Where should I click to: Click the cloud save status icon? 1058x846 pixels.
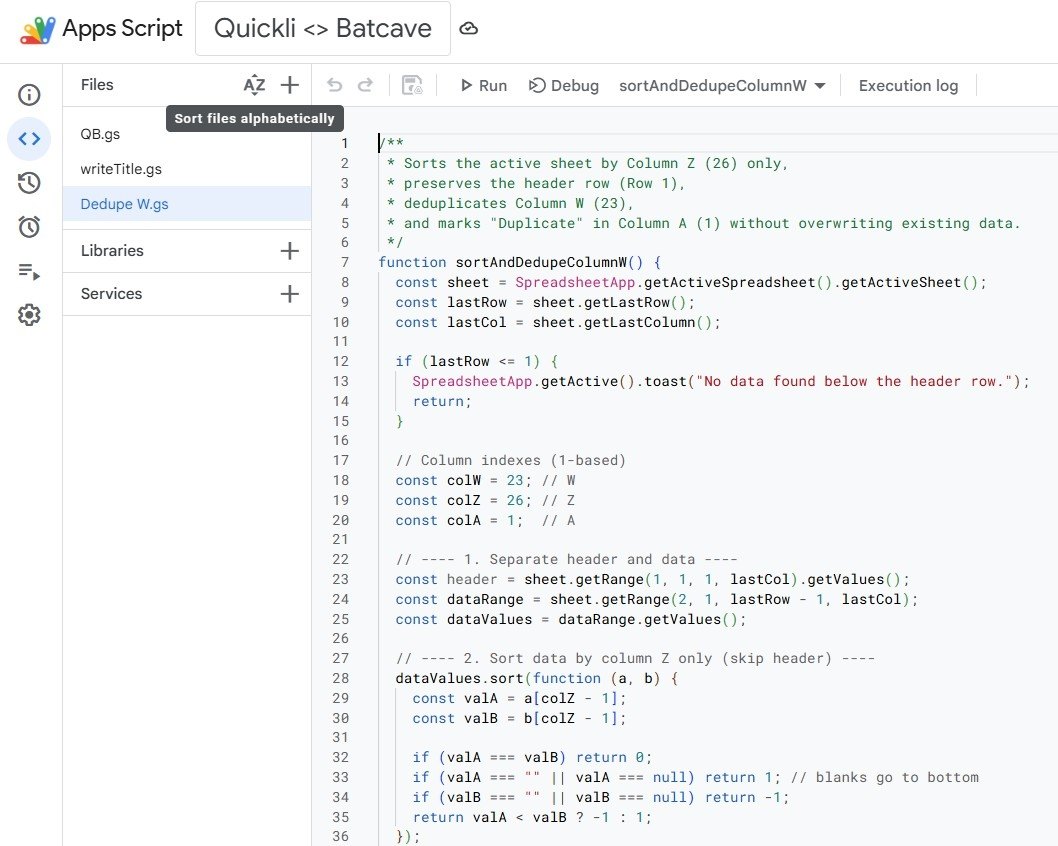(x=468, y=29)
